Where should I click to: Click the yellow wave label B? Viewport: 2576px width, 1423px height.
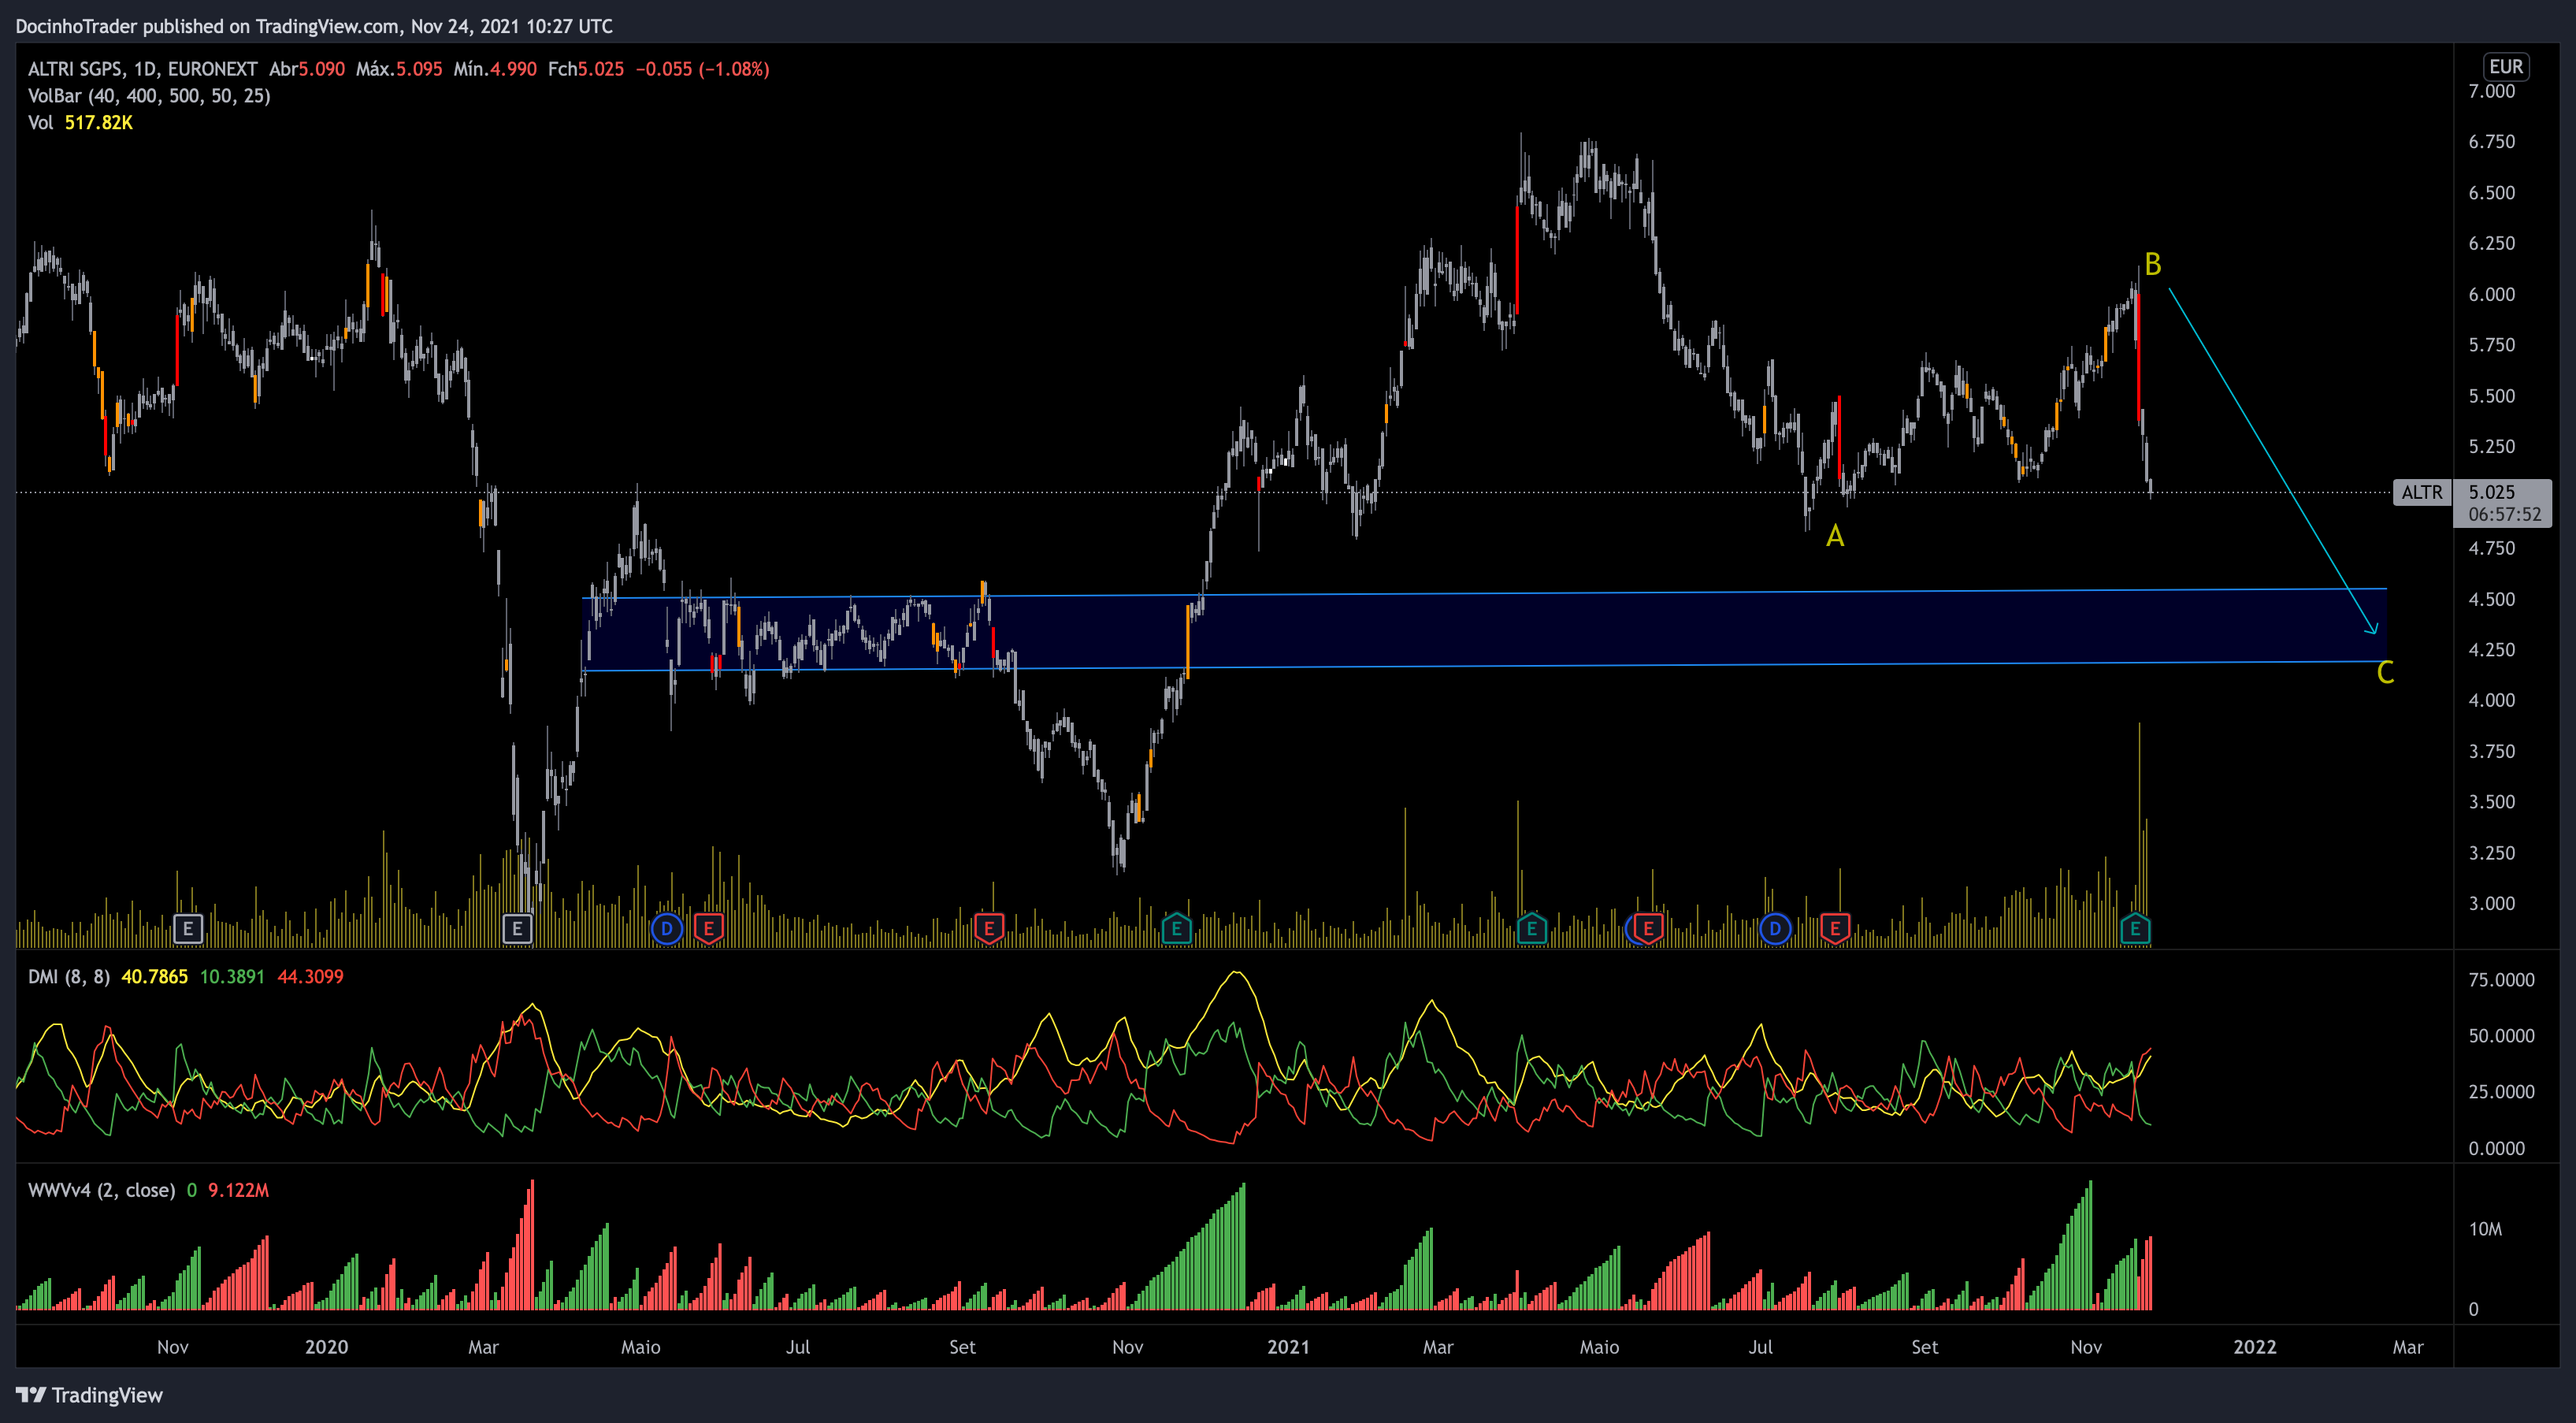tap(2152, 265)
